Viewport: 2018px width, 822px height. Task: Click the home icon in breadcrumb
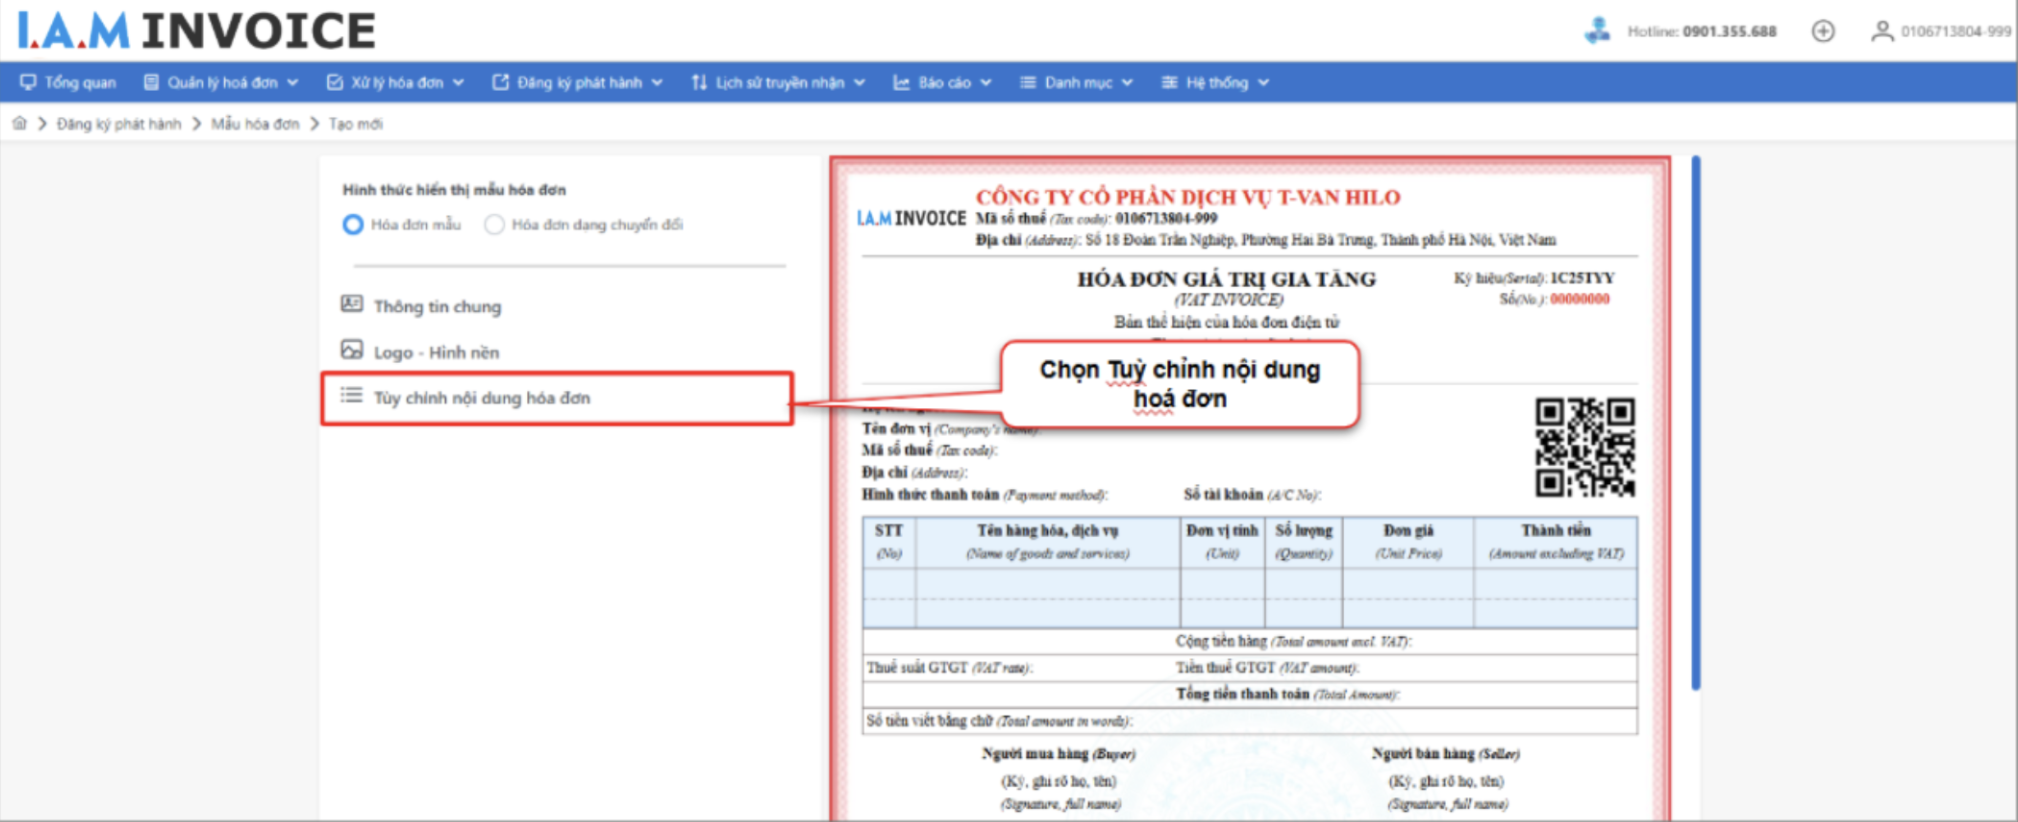19,123
